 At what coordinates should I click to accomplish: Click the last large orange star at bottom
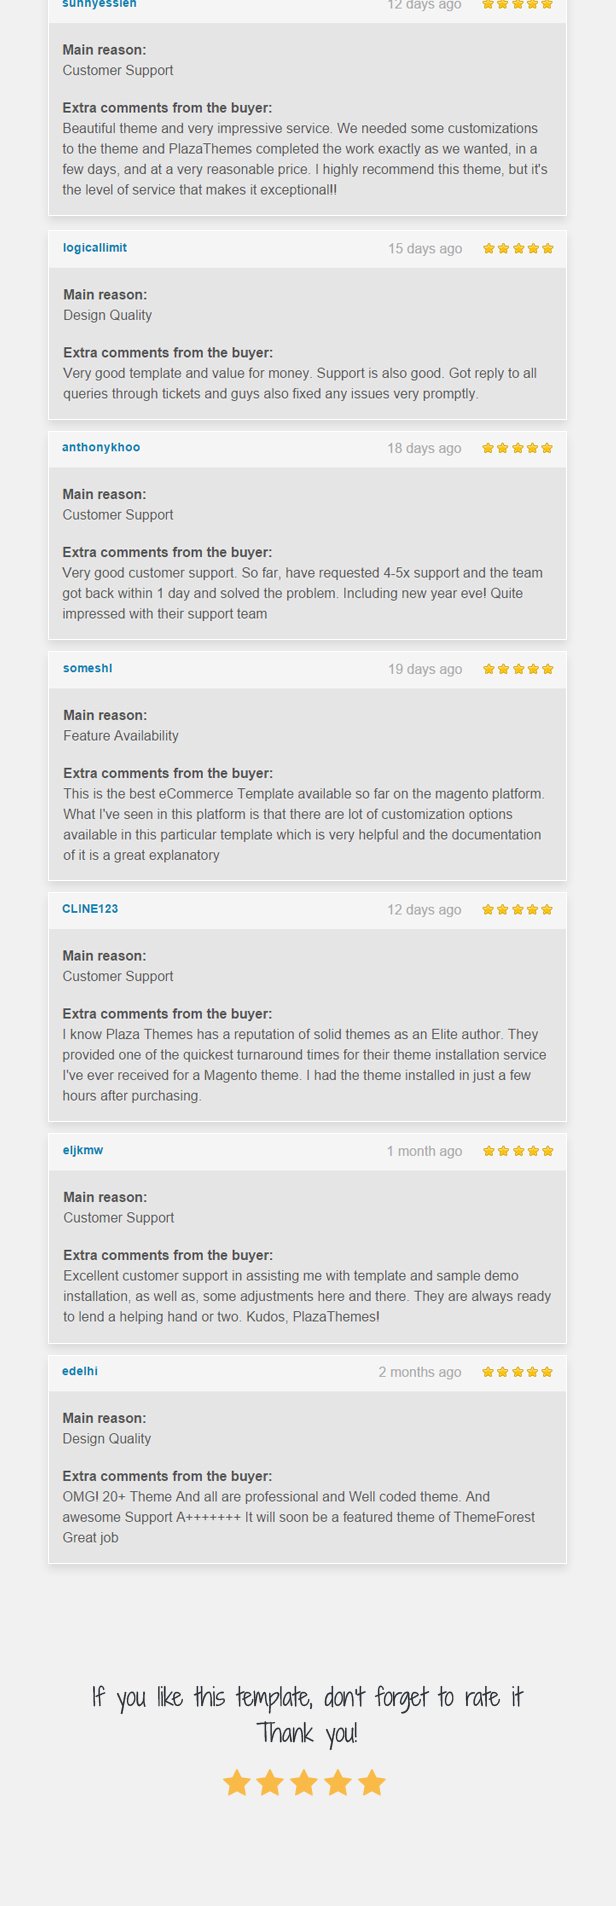tap(371, 1783)
